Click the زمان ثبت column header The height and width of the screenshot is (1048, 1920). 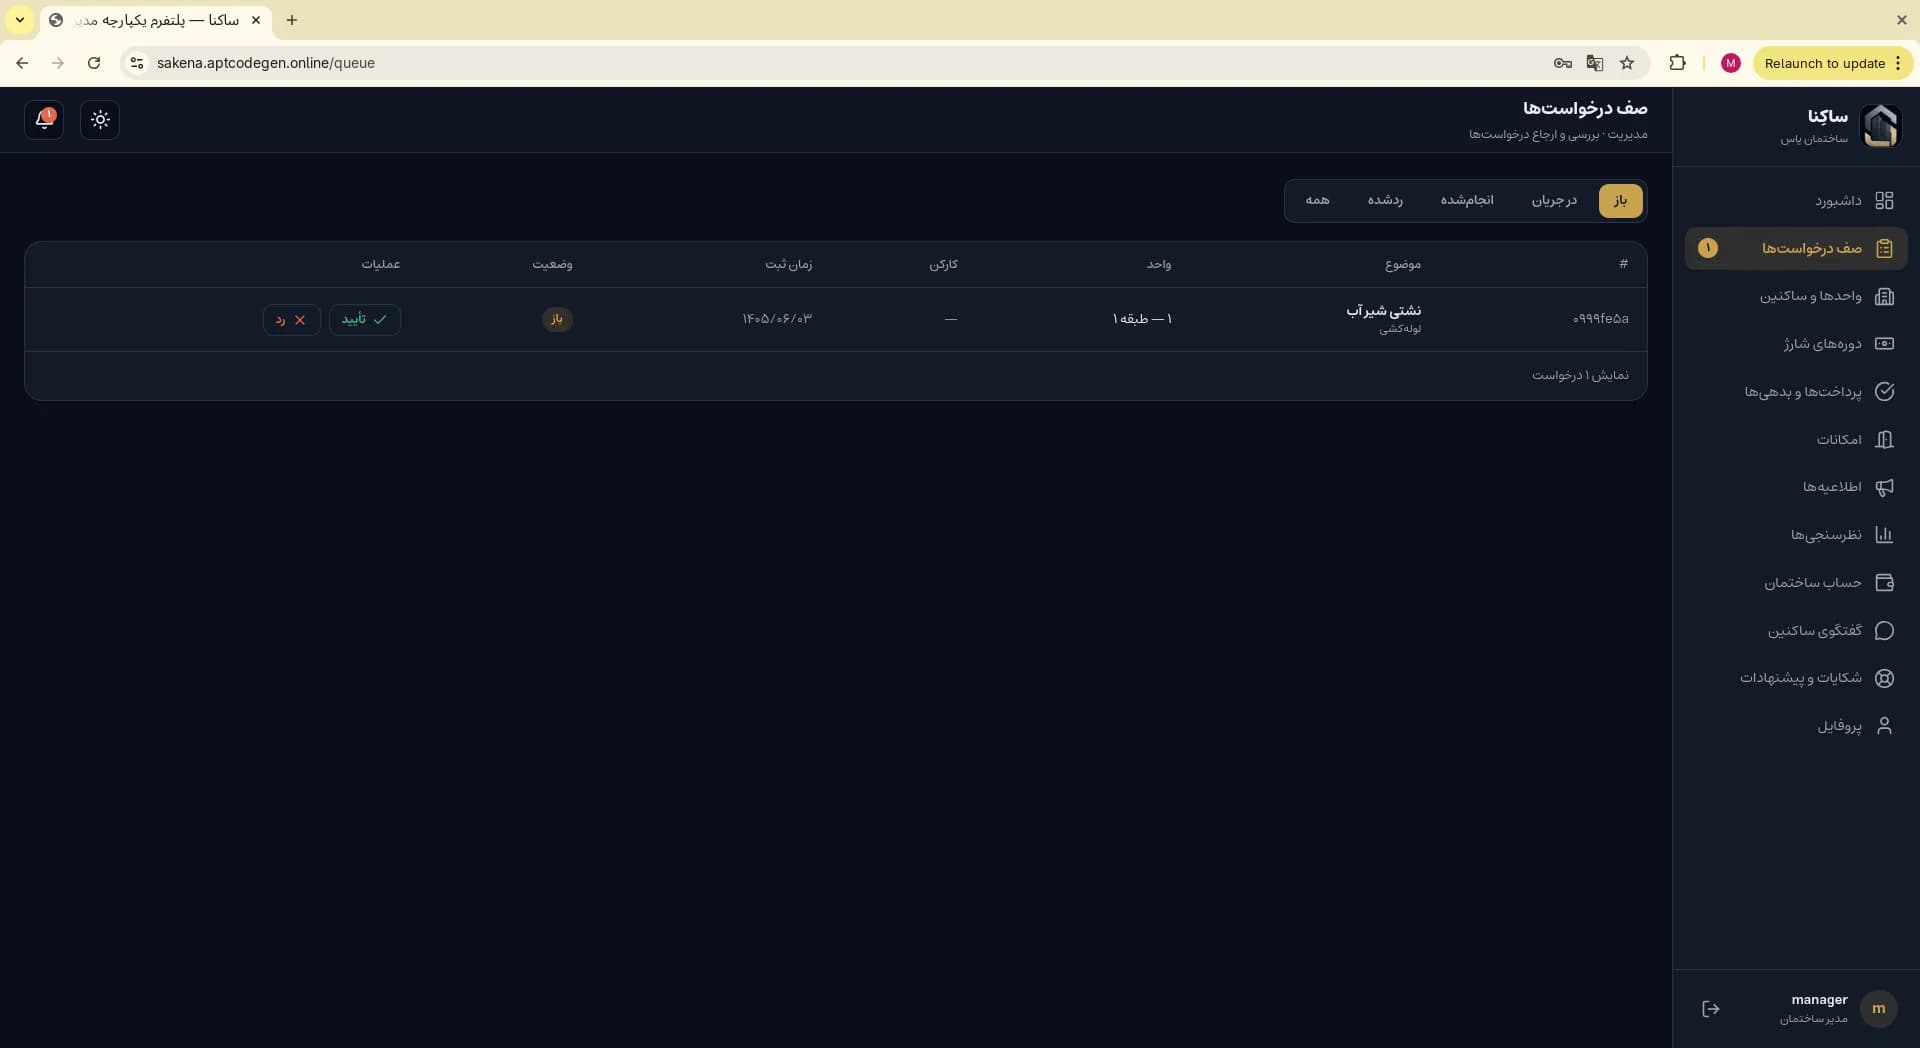click(x=788, y=265)
